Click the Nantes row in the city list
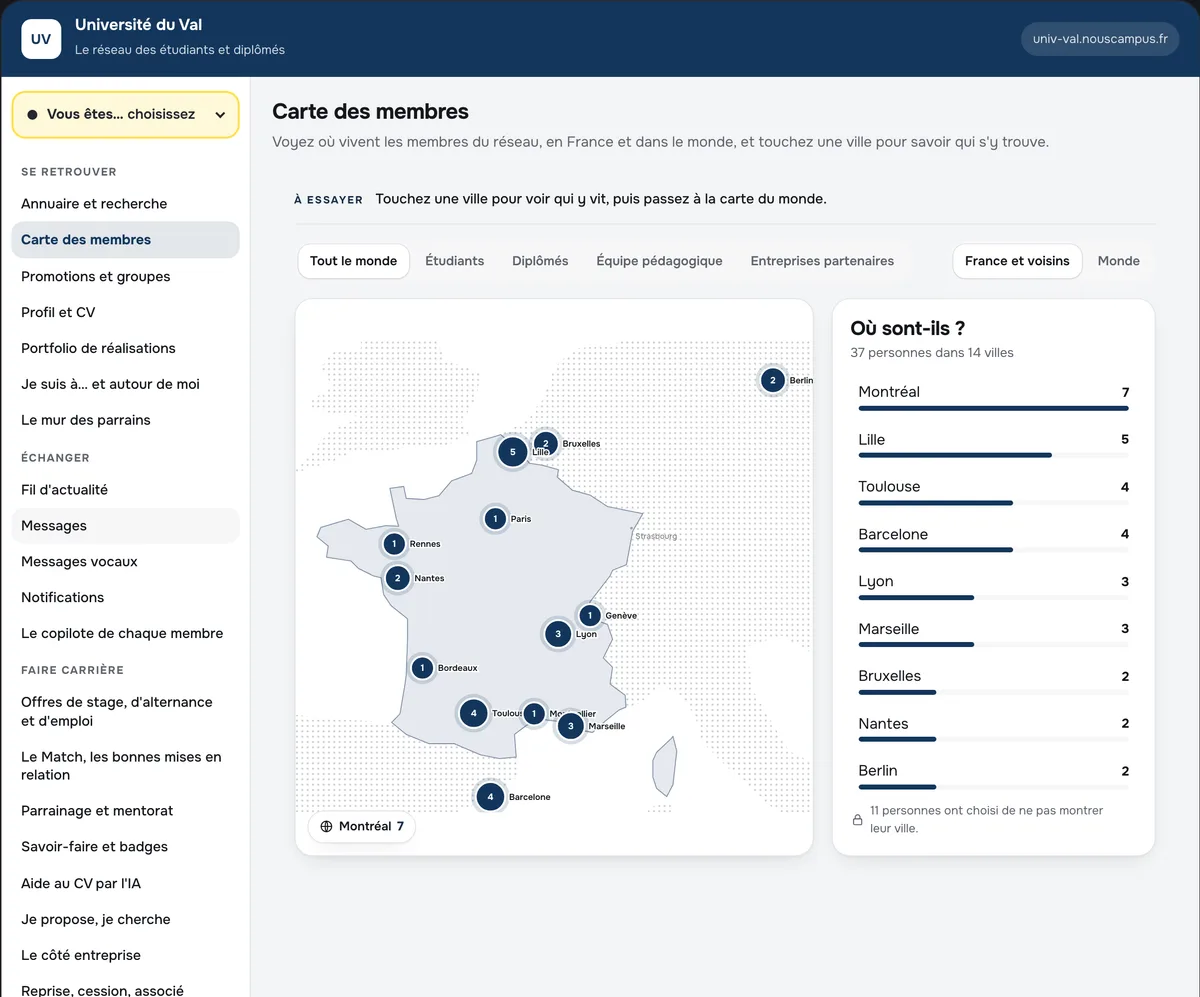Viewport: 1200px width, 997px height. 993,728
